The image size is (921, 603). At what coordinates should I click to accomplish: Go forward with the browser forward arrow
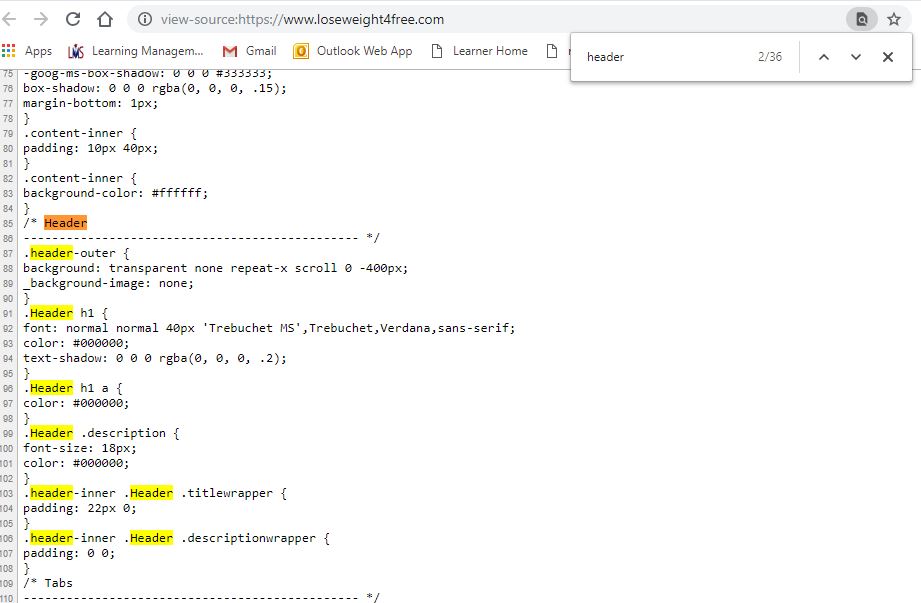click(x=41, y=19)
